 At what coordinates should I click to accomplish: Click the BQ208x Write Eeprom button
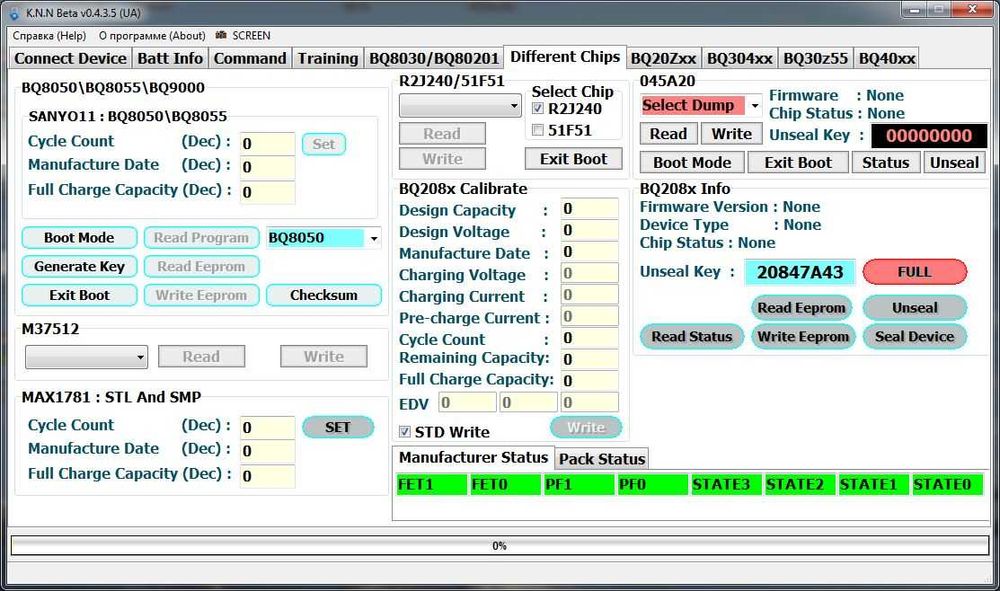tap(803, 337)
